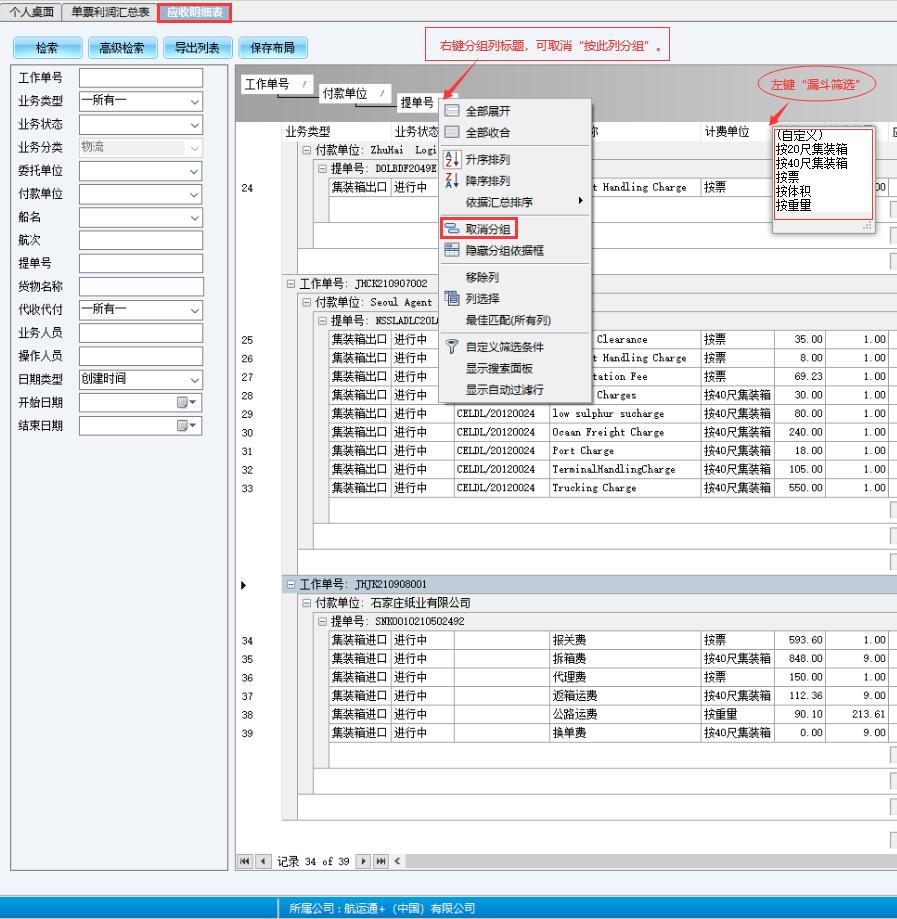The width and height of the screenshot is (897, 919).
Task: Expand the 业务类型 dropdown
Action: click(194, 100)
